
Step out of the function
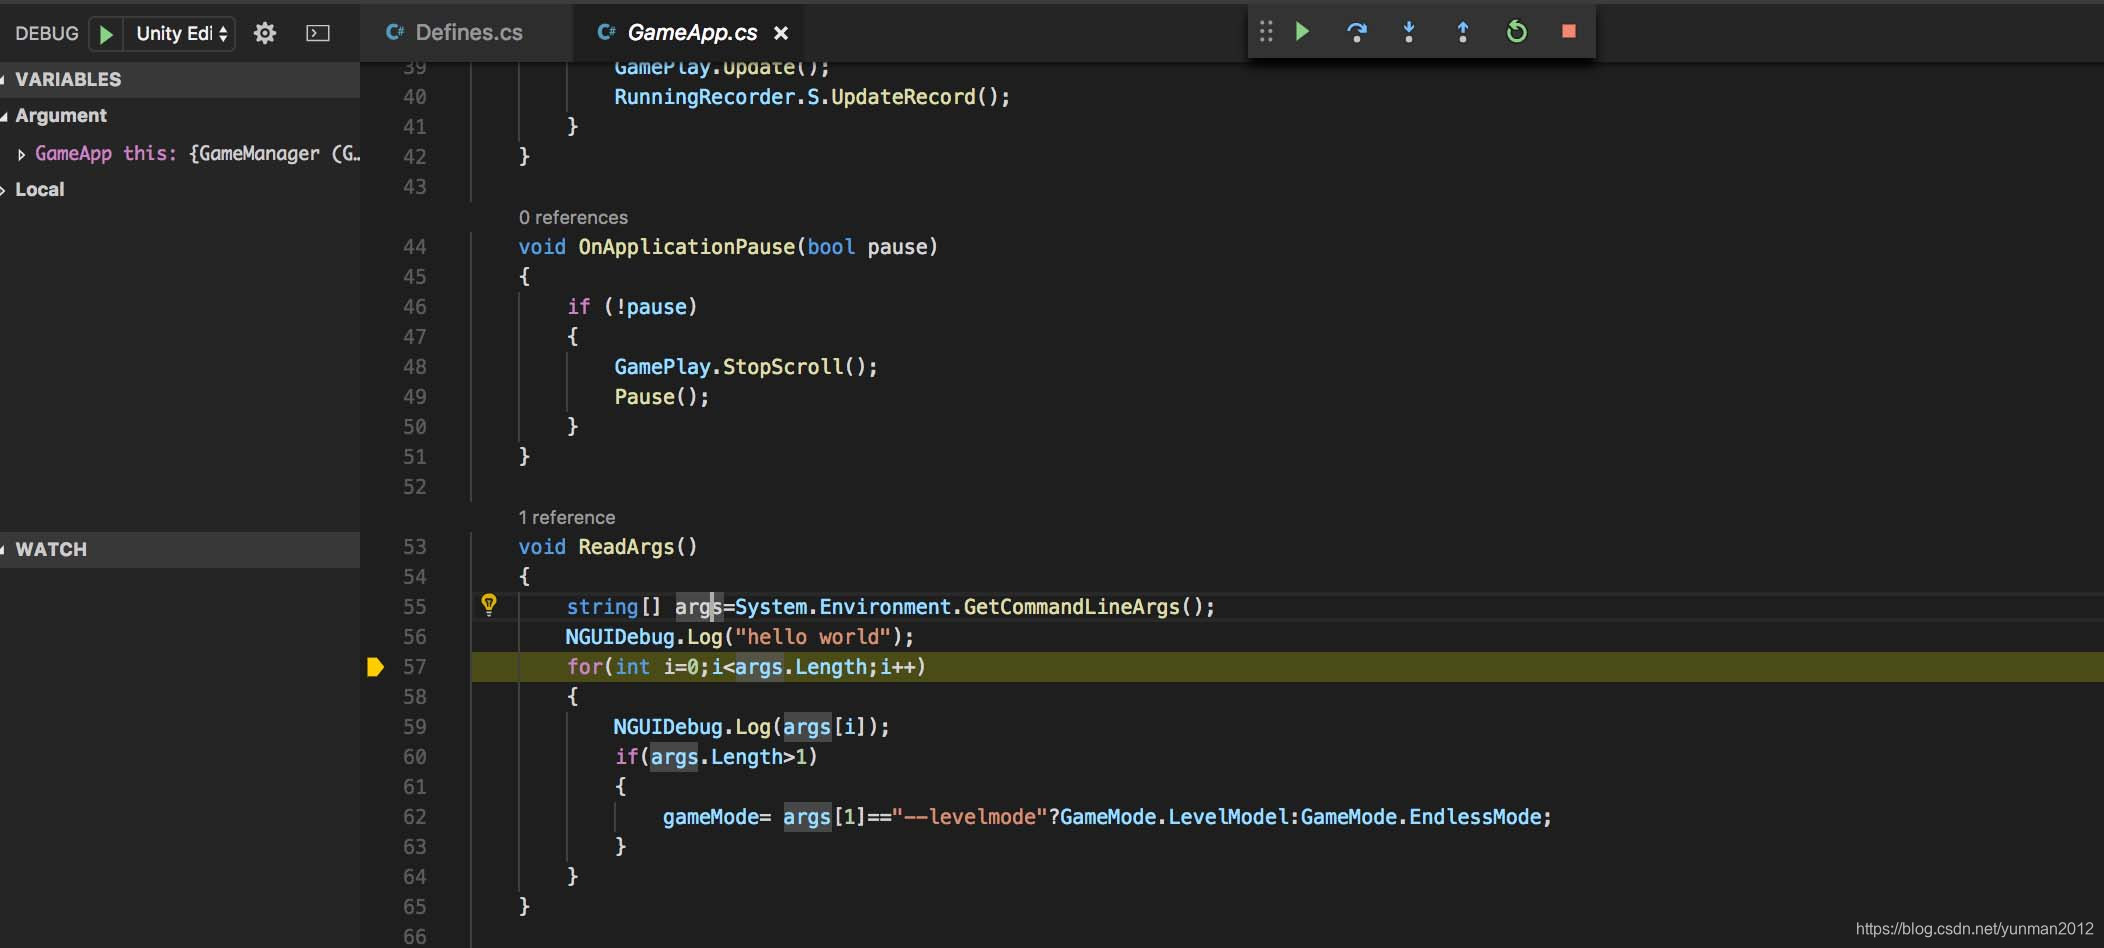[1462, 32]
